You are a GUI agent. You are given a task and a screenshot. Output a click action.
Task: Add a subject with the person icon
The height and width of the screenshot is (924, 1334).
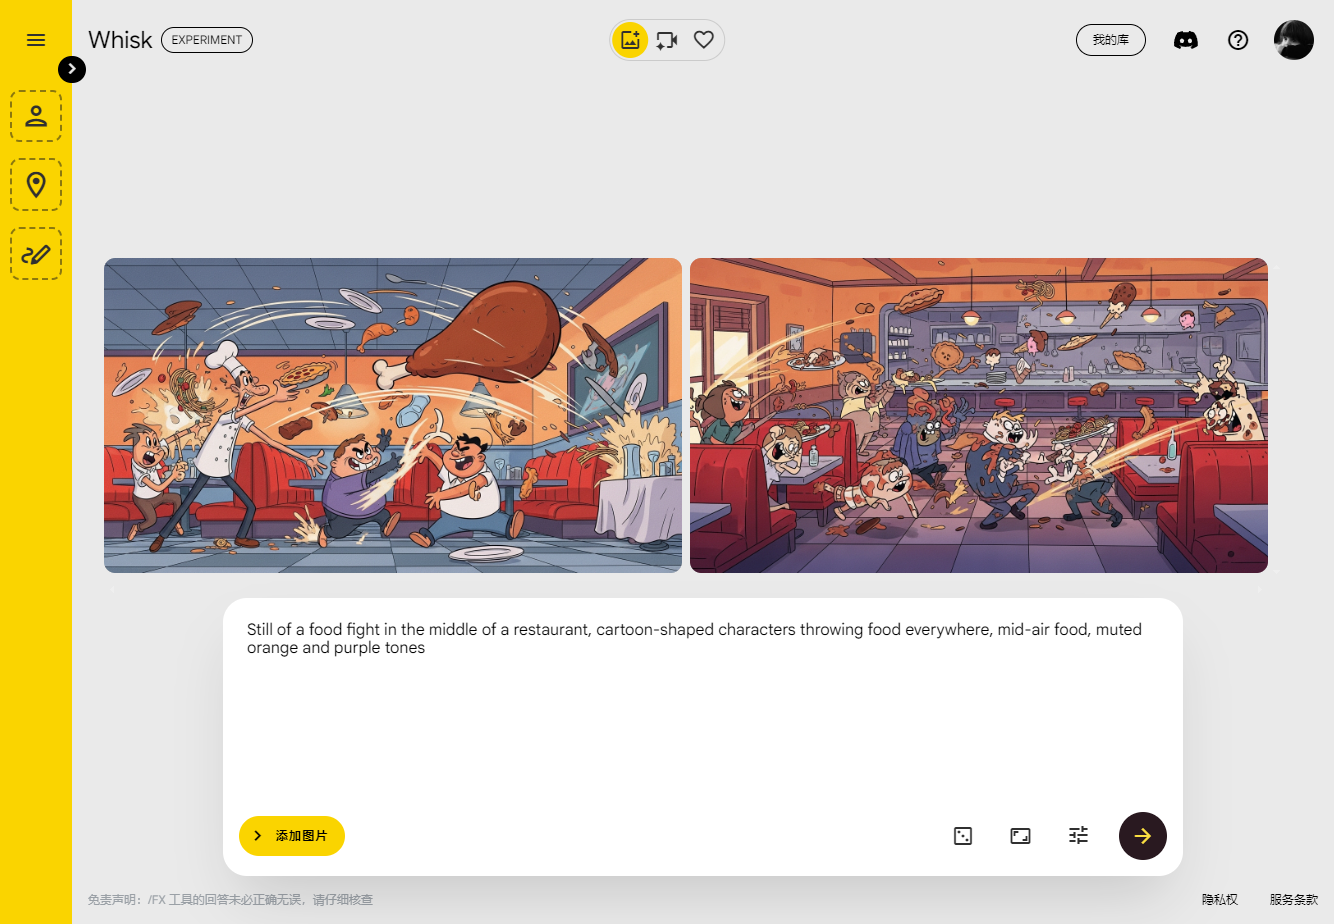[36, 116]
